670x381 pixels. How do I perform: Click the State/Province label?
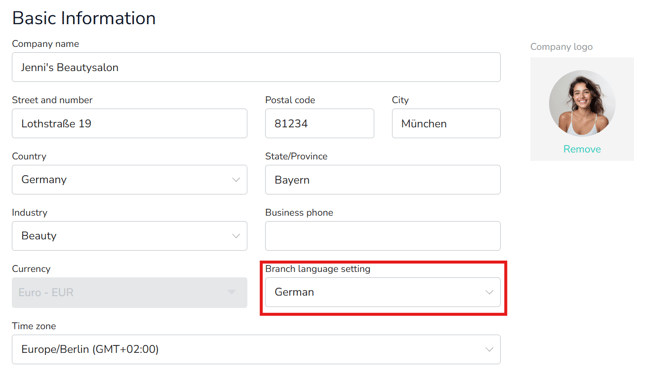coord(296,156)
